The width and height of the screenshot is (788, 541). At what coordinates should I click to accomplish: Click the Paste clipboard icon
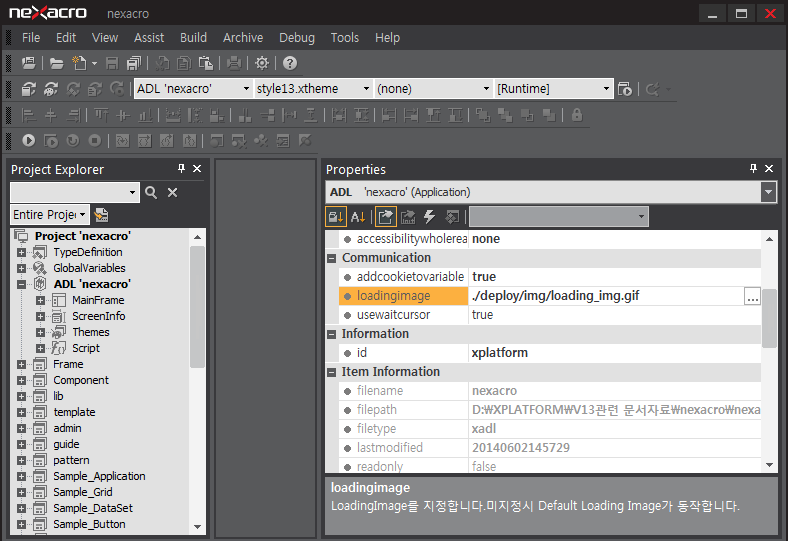click(x=206, y=63)
